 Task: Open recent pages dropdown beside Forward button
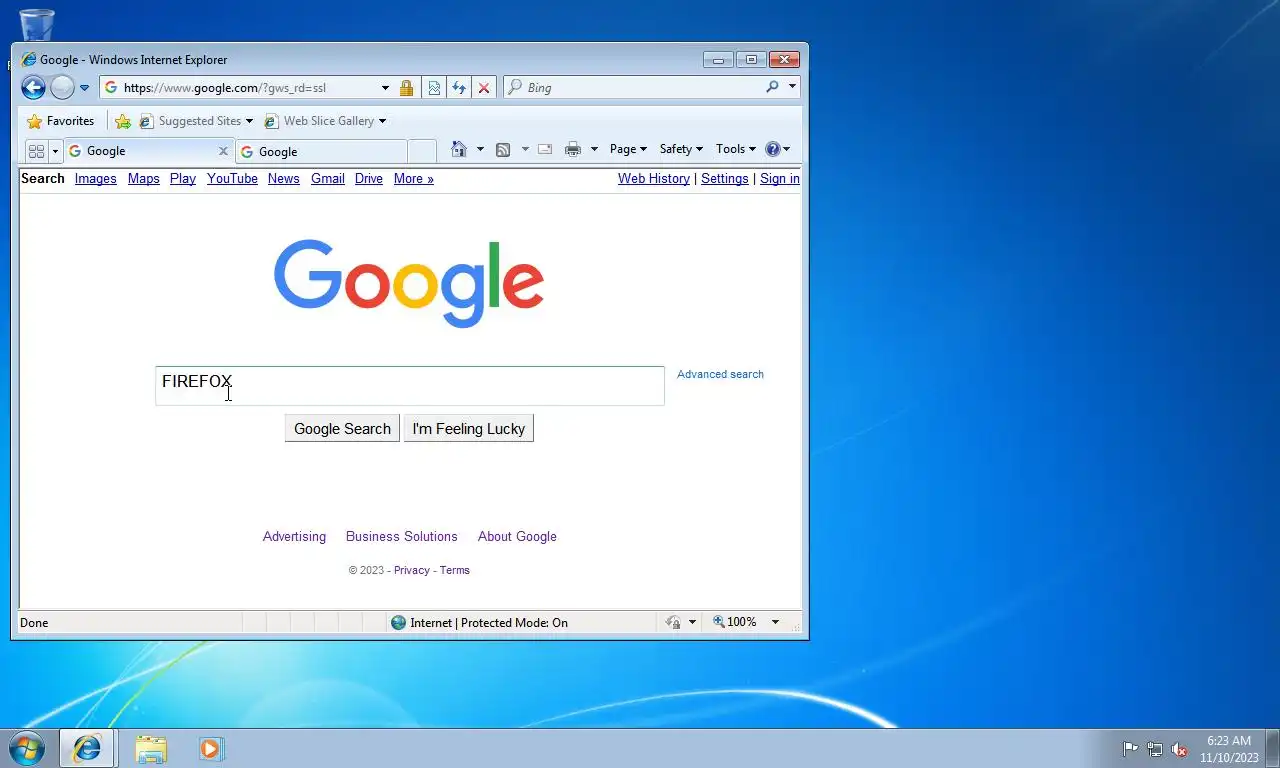84,88
